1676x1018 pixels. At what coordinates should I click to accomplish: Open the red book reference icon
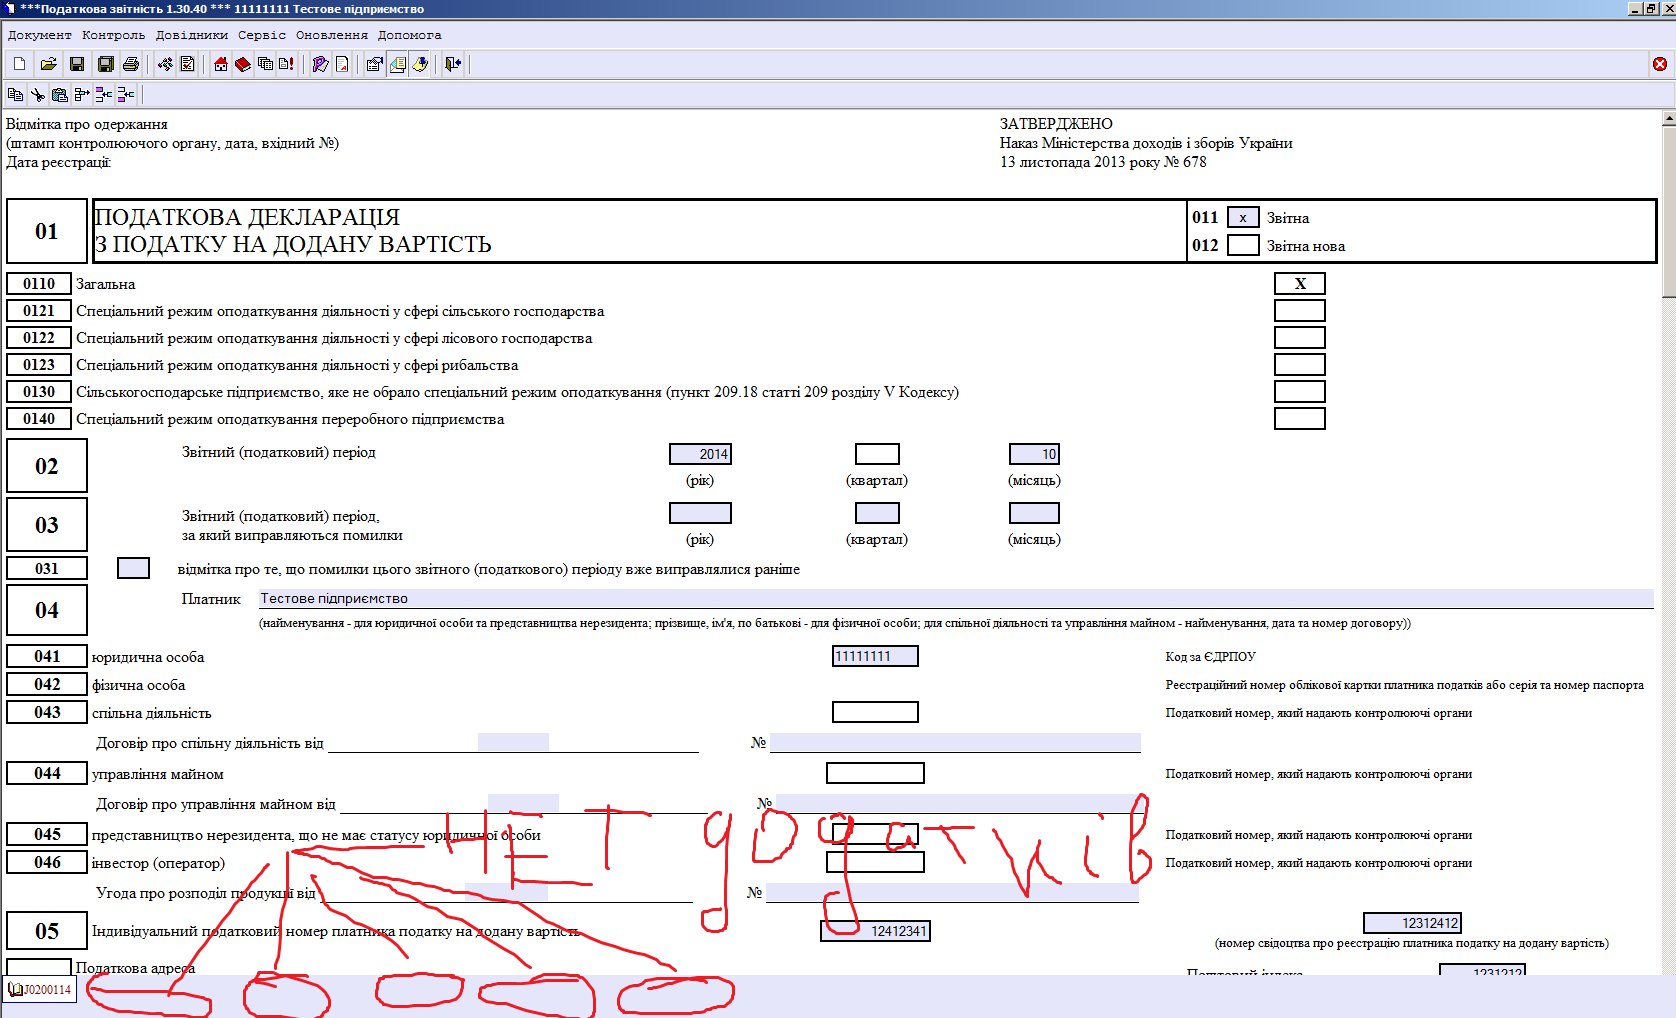[x=243, y=64]
